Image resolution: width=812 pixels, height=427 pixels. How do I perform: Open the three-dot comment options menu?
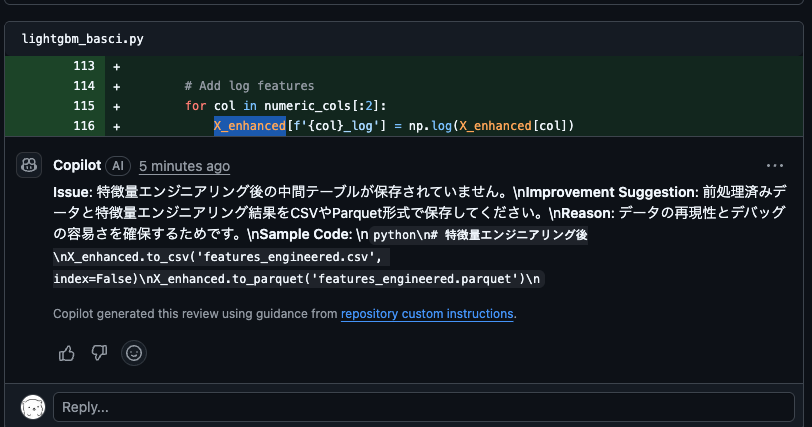775,166
